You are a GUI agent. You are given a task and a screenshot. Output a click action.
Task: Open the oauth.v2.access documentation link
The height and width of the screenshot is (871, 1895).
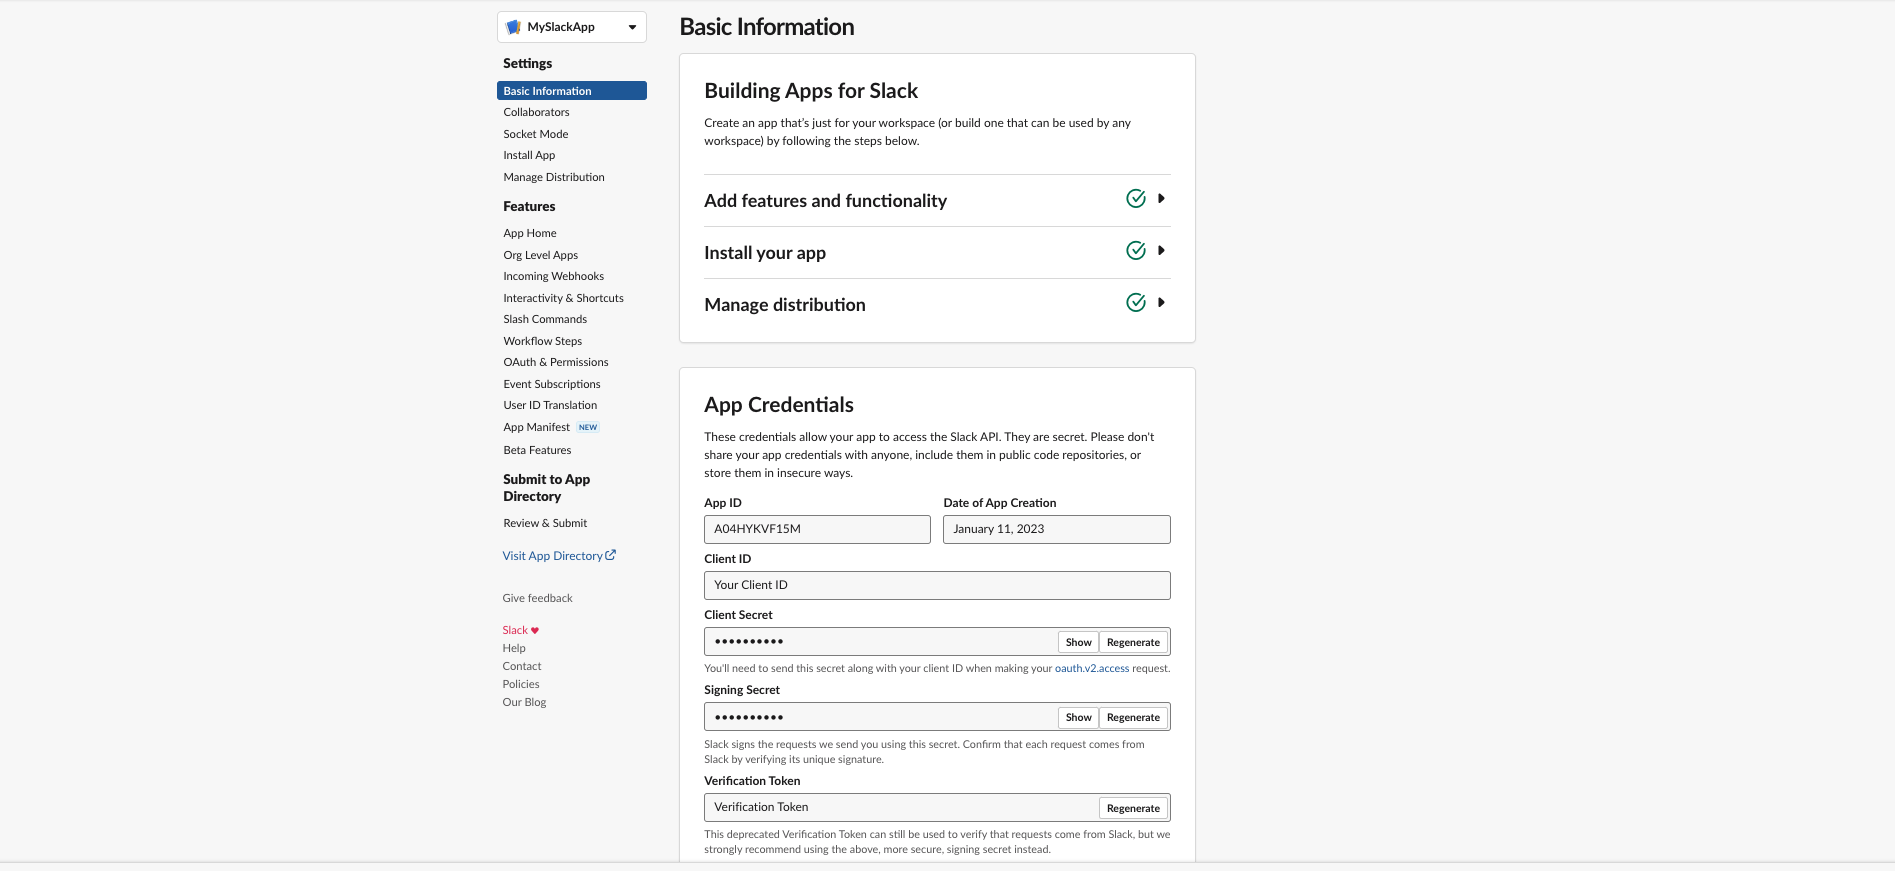(x=1091, y=668)
